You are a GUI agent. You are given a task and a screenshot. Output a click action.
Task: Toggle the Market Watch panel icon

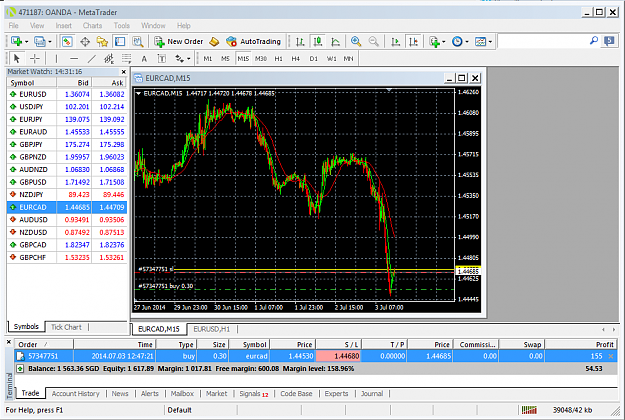tap(67, 41)
